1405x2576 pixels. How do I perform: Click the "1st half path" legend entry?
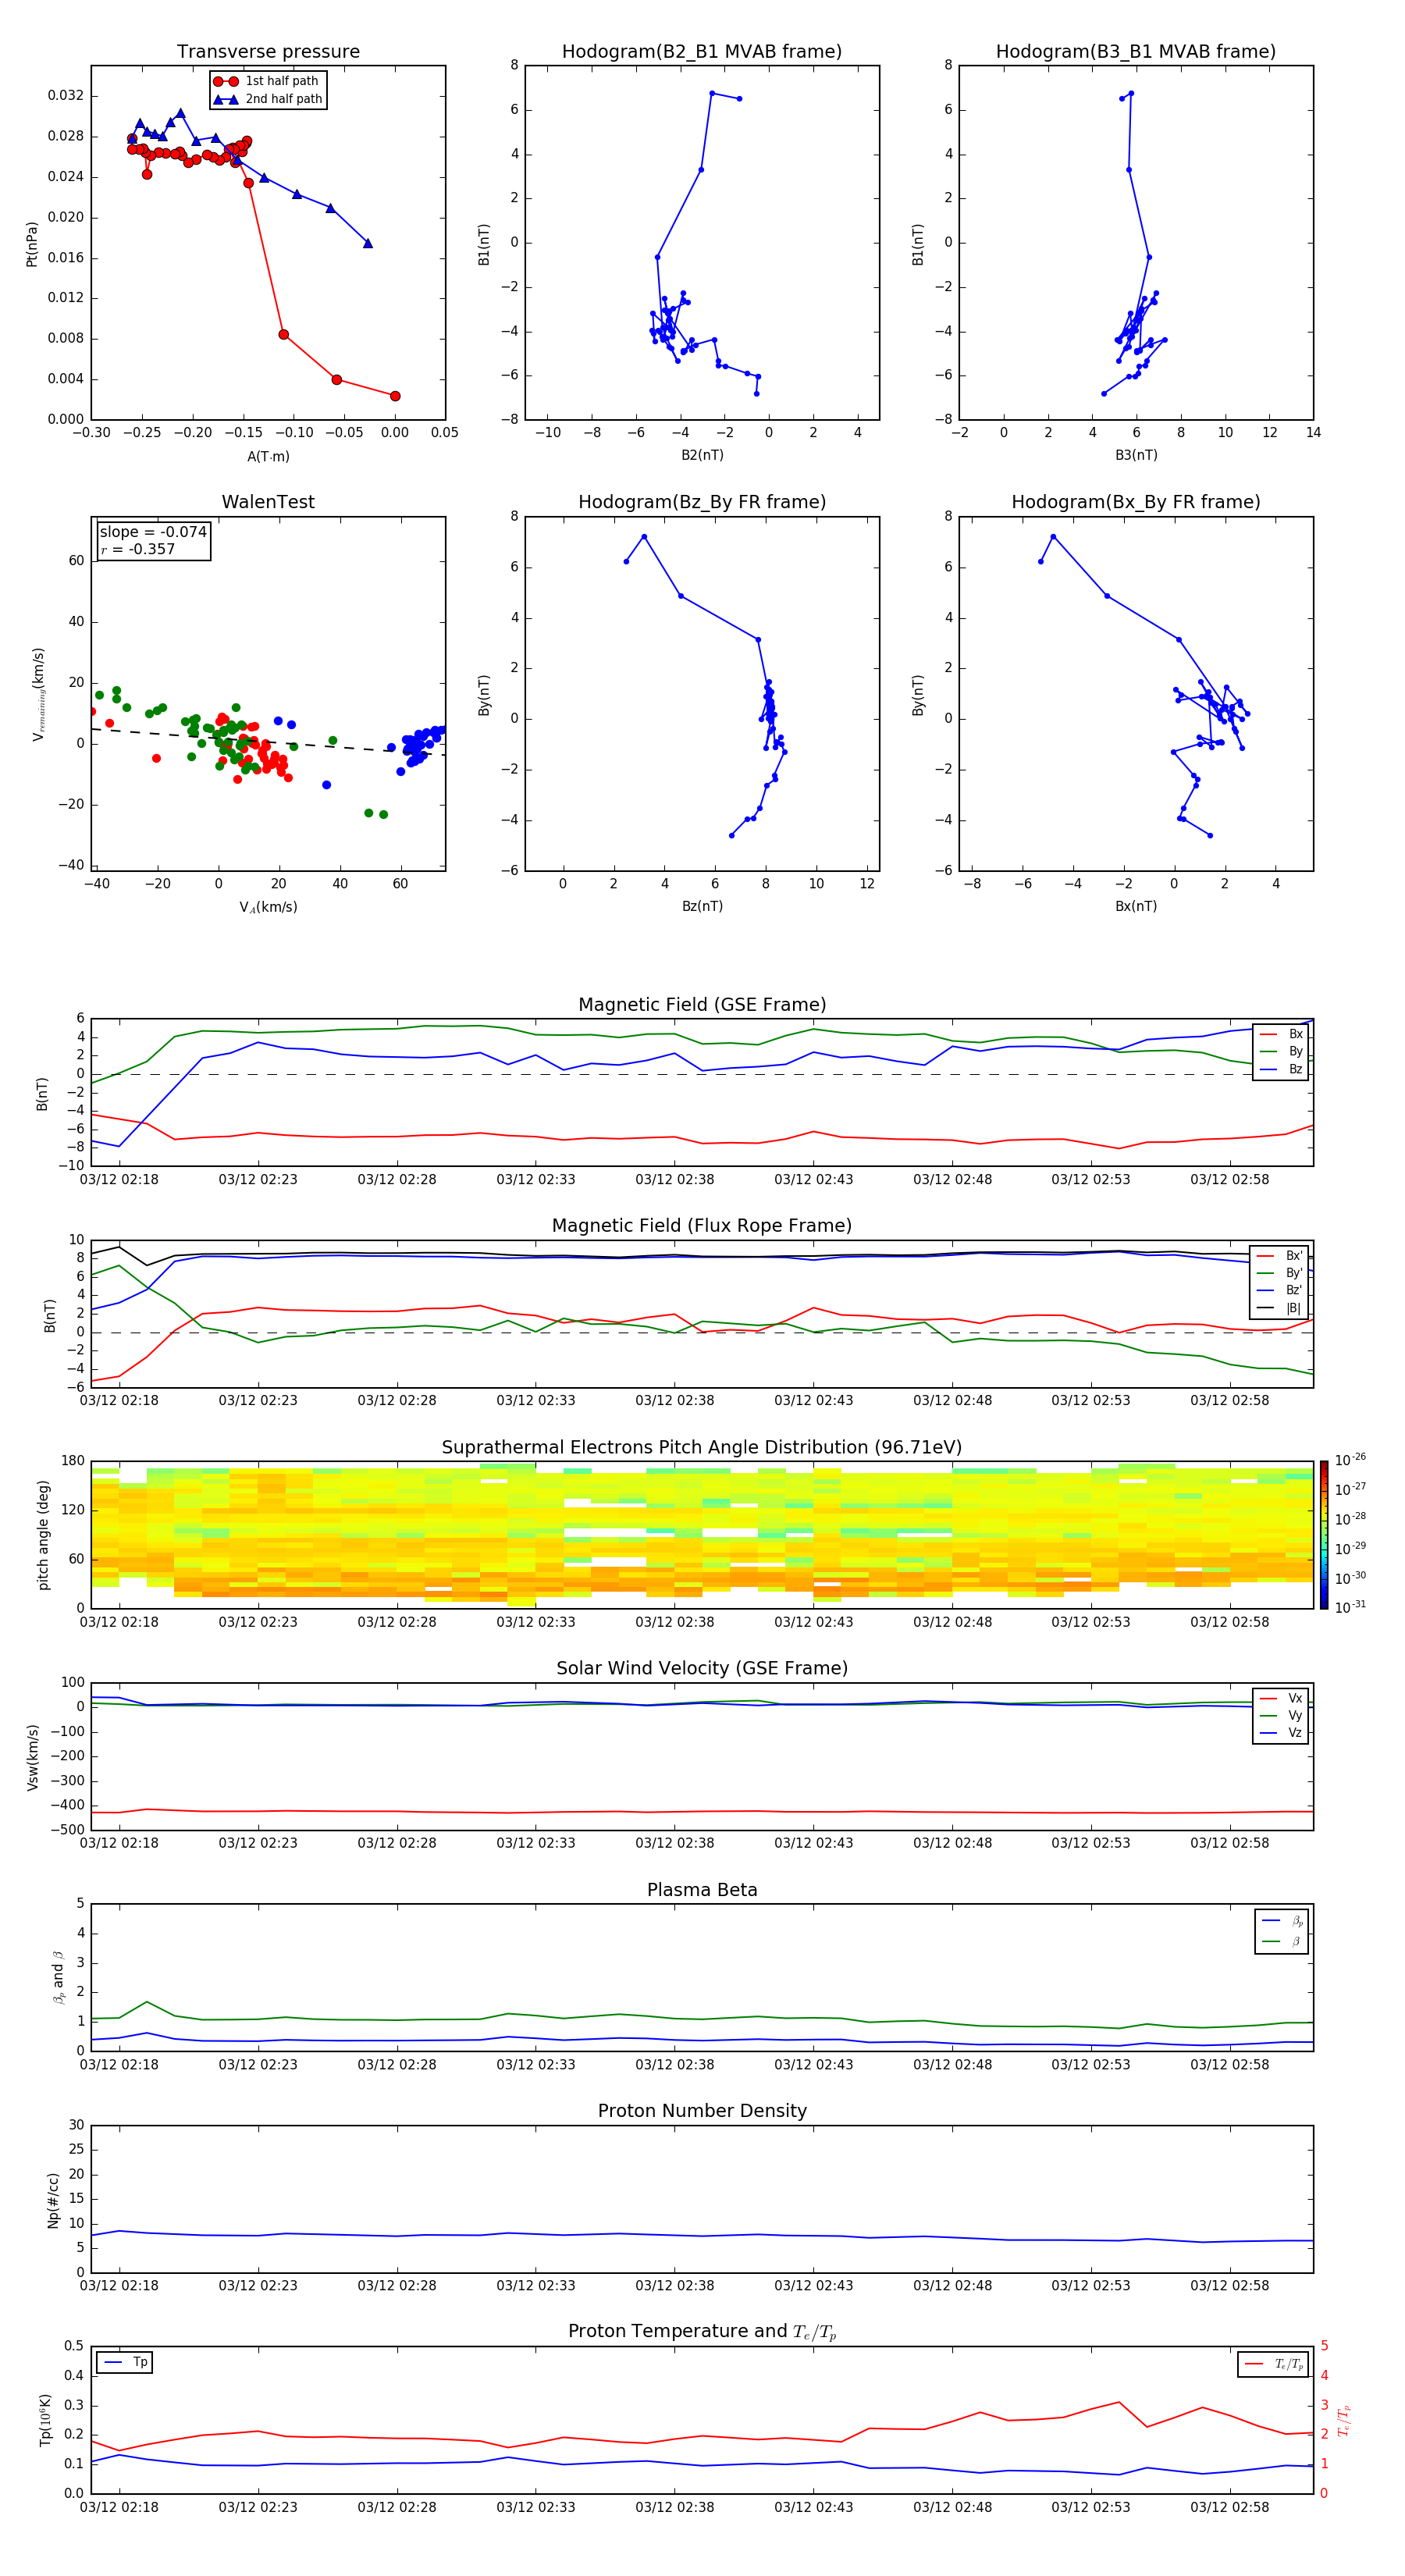point(267,81)
